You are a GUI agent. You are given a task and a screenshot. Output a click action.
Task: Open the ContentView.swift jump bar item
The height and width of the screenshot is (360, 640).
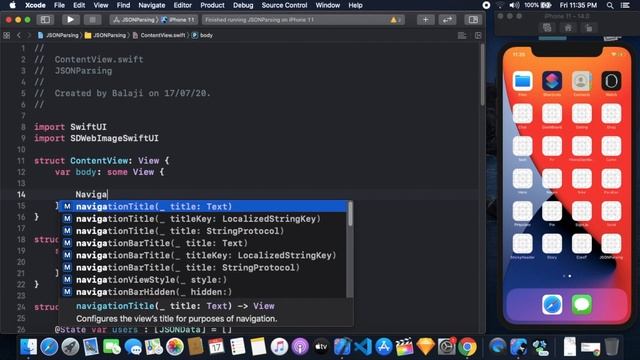(159, 36)
